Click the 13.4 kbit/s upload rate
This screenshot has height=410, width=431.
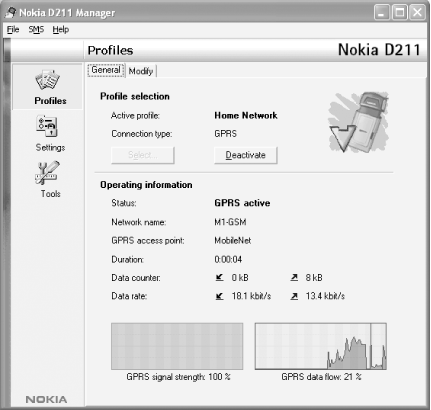[325, 296]
